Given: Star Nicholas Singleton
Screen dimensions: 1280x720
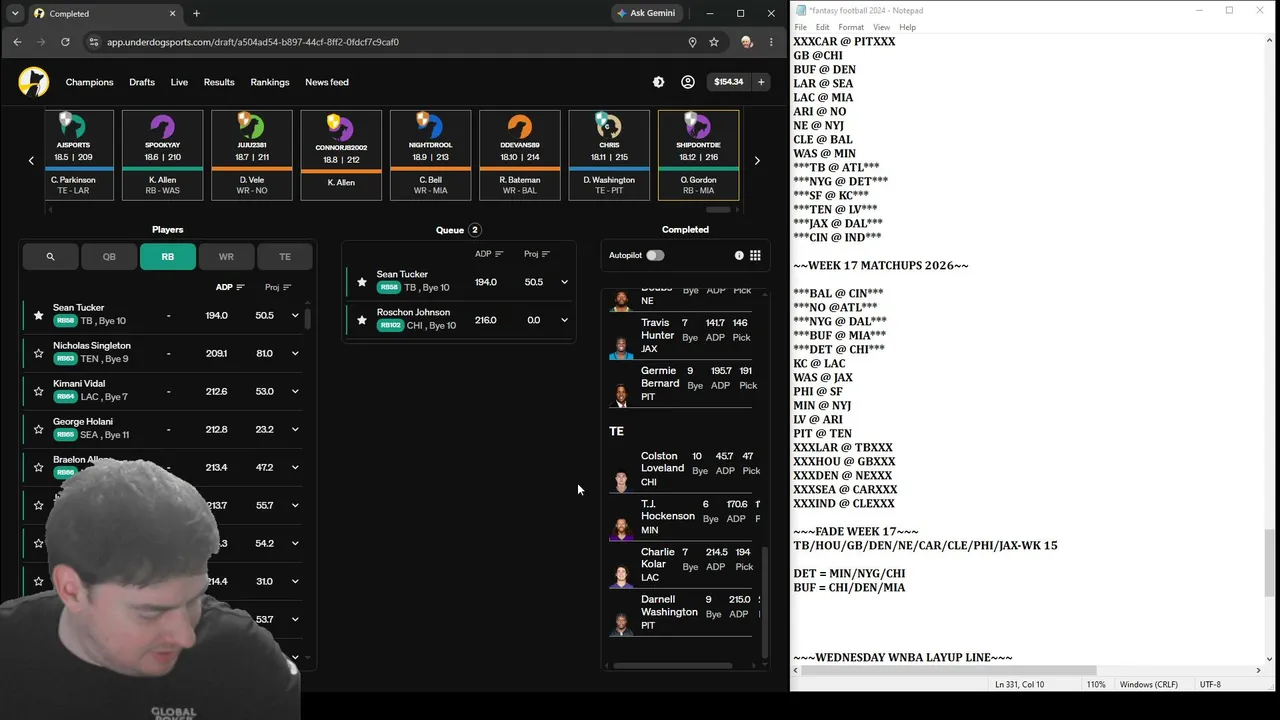Looking at the screenshot, I should (x=38, y=353).
